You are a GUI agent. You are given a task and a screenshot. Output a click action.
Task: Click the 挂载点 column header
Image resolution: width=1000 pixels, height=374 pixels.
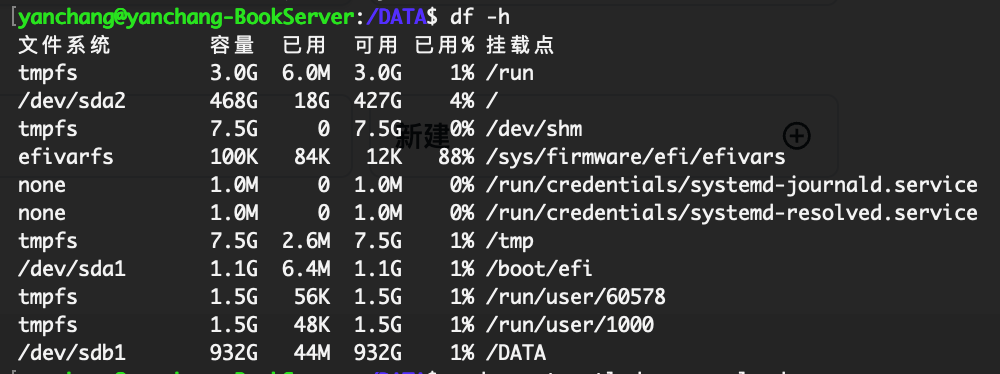[520, 45]
